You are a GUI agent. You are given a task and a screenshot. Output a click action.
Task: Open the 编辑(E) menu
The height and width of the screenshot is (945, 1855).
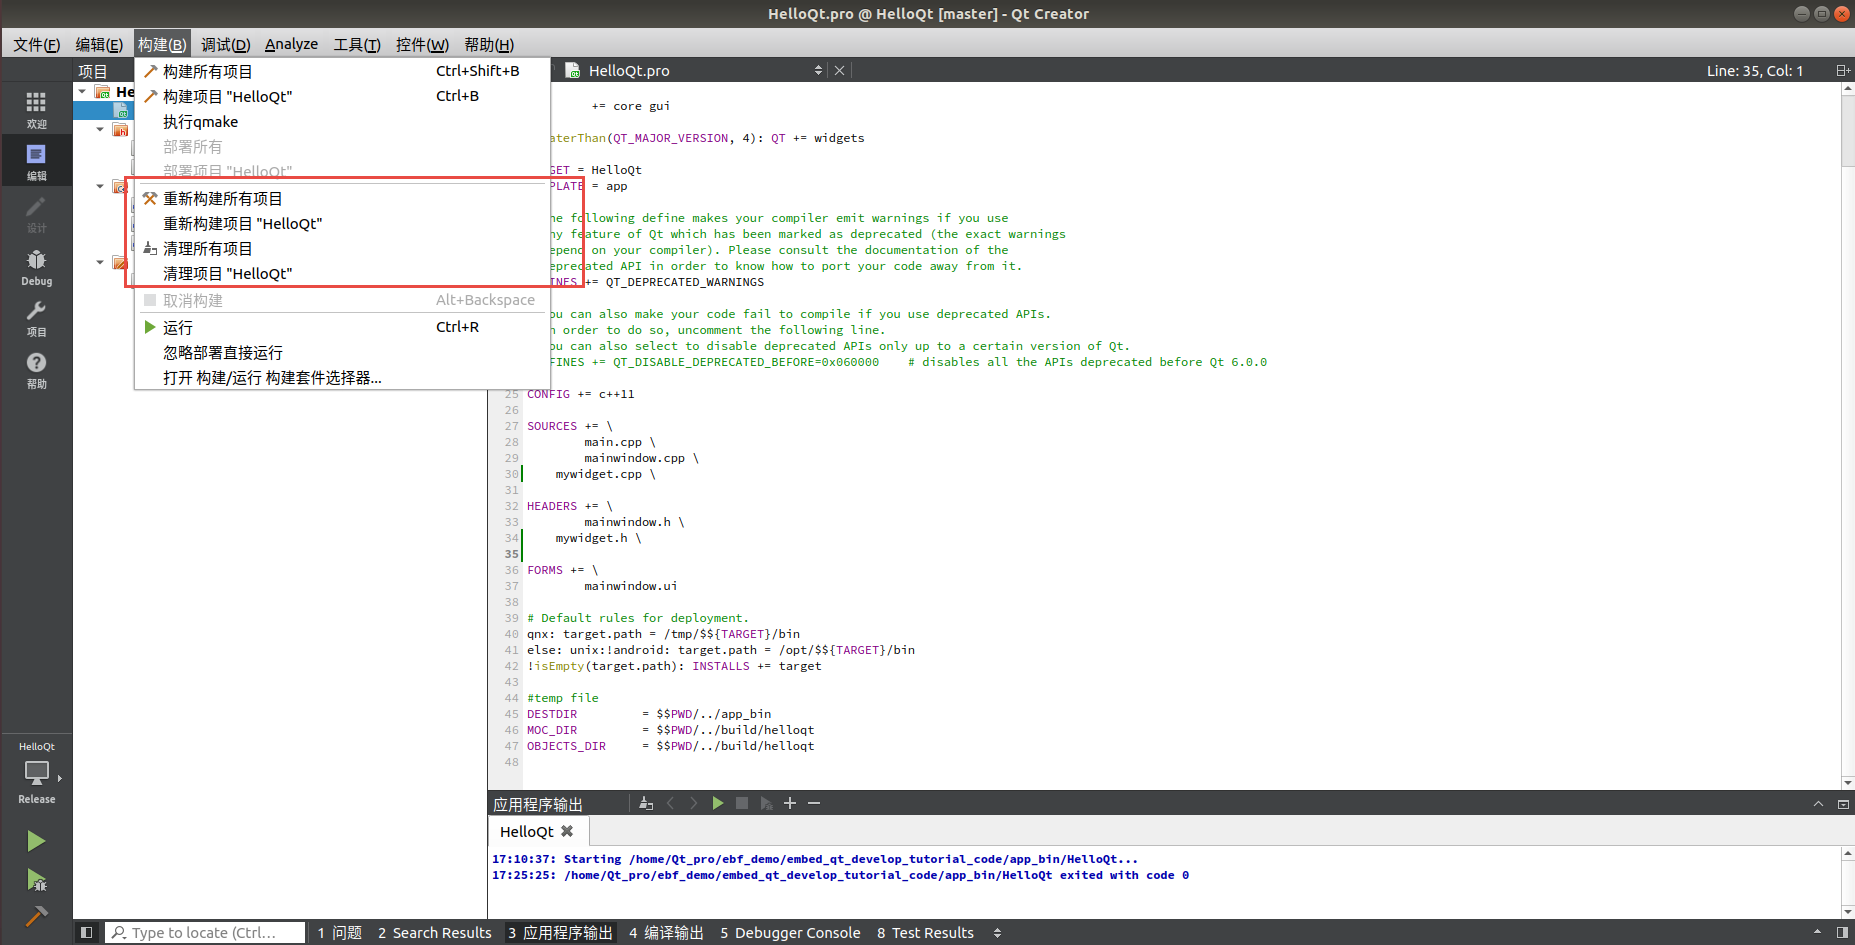point(99,44)
